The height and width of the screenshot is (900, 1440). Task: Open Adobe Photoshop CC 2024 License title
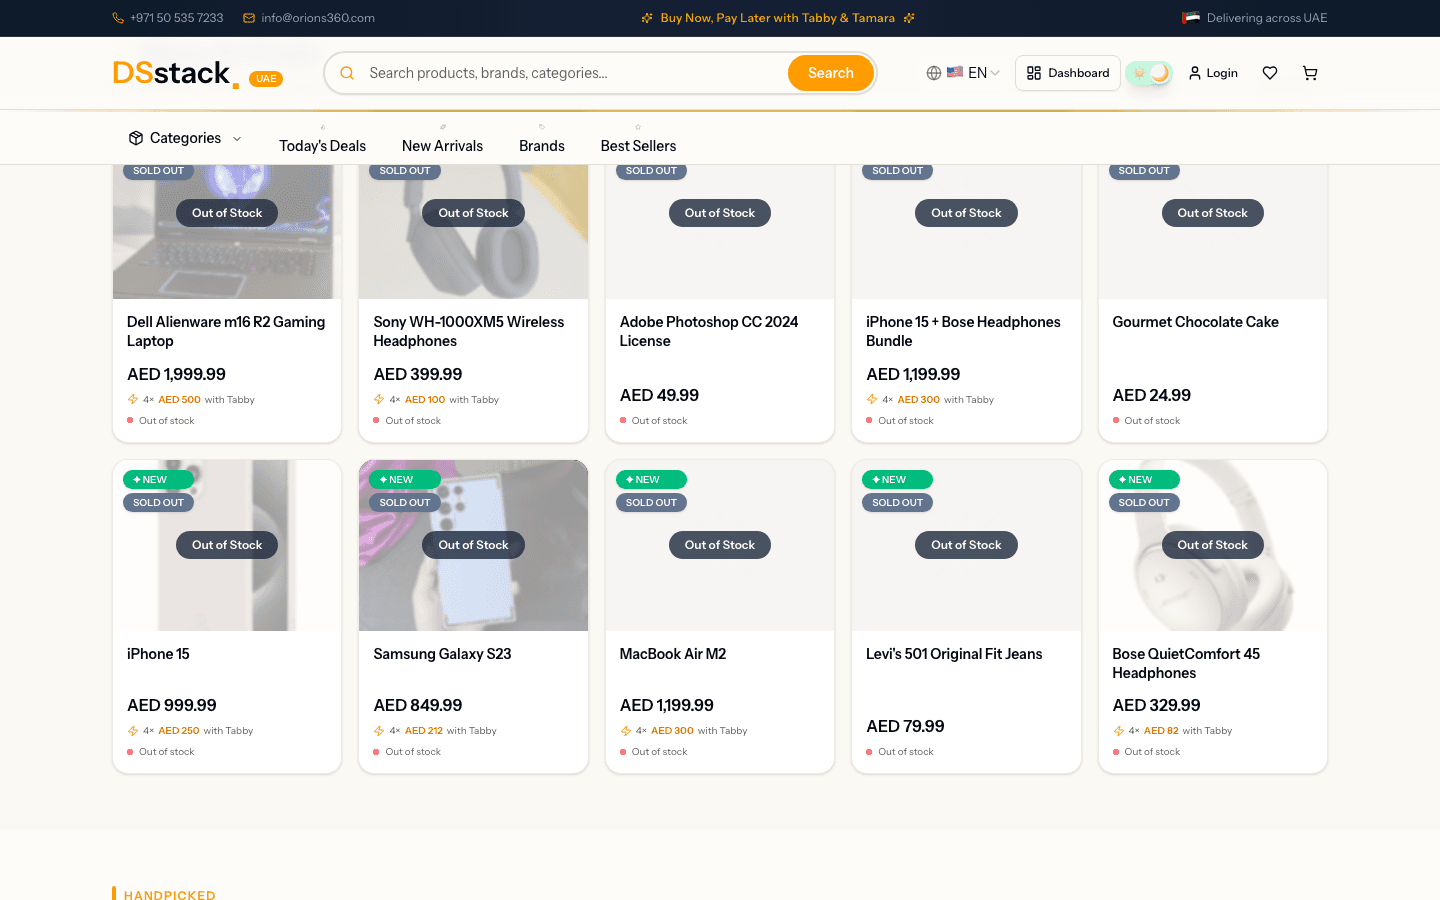point(709,331)
